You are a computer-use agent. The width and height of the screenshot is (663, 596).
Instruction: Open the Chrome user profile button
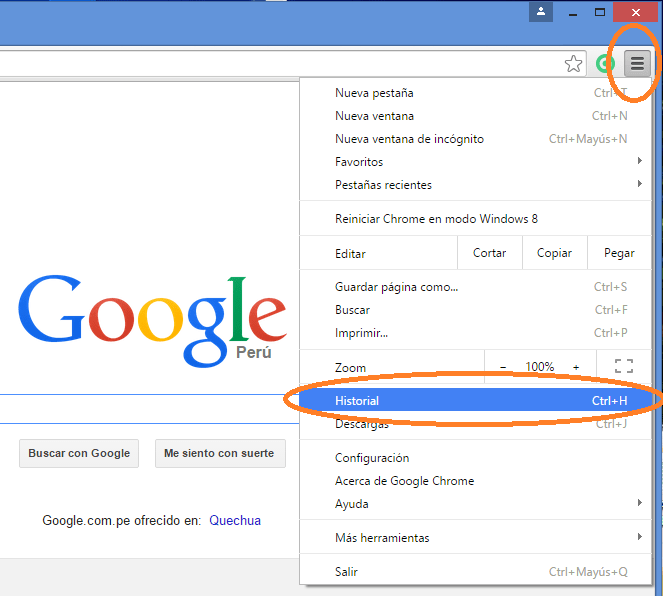tap(541, 12)
